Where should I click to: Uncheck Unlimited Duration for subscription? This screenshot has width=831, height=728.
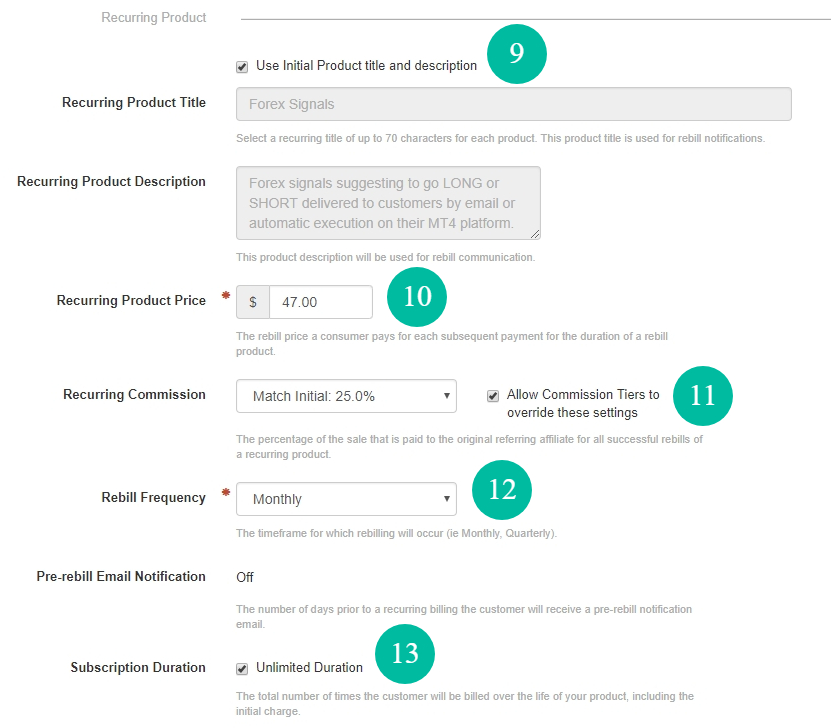242,667
